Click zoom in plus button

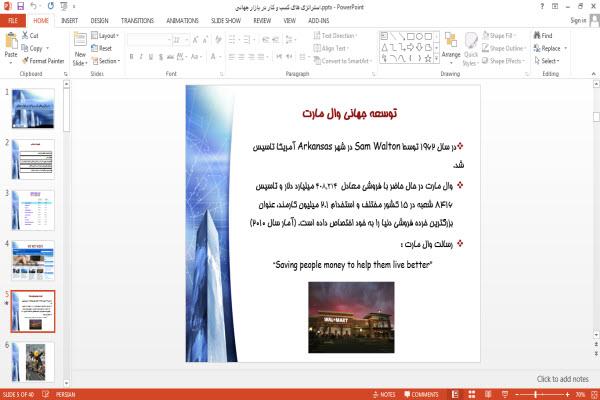[x=567, y=394]
